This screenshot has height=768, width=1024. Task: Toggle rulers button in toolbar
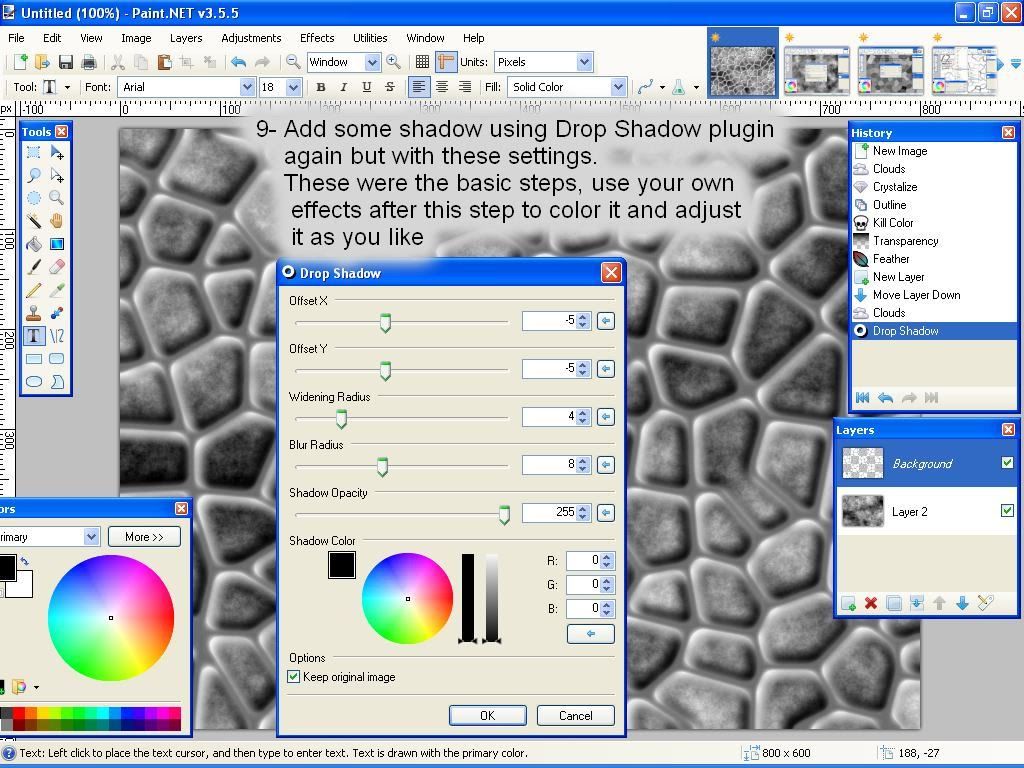pos(446,62)
